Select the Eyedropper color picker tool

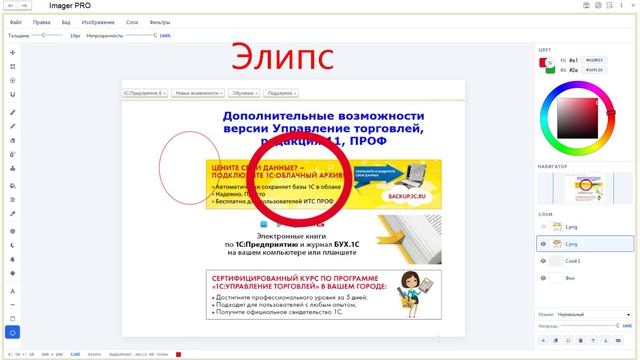13,213
